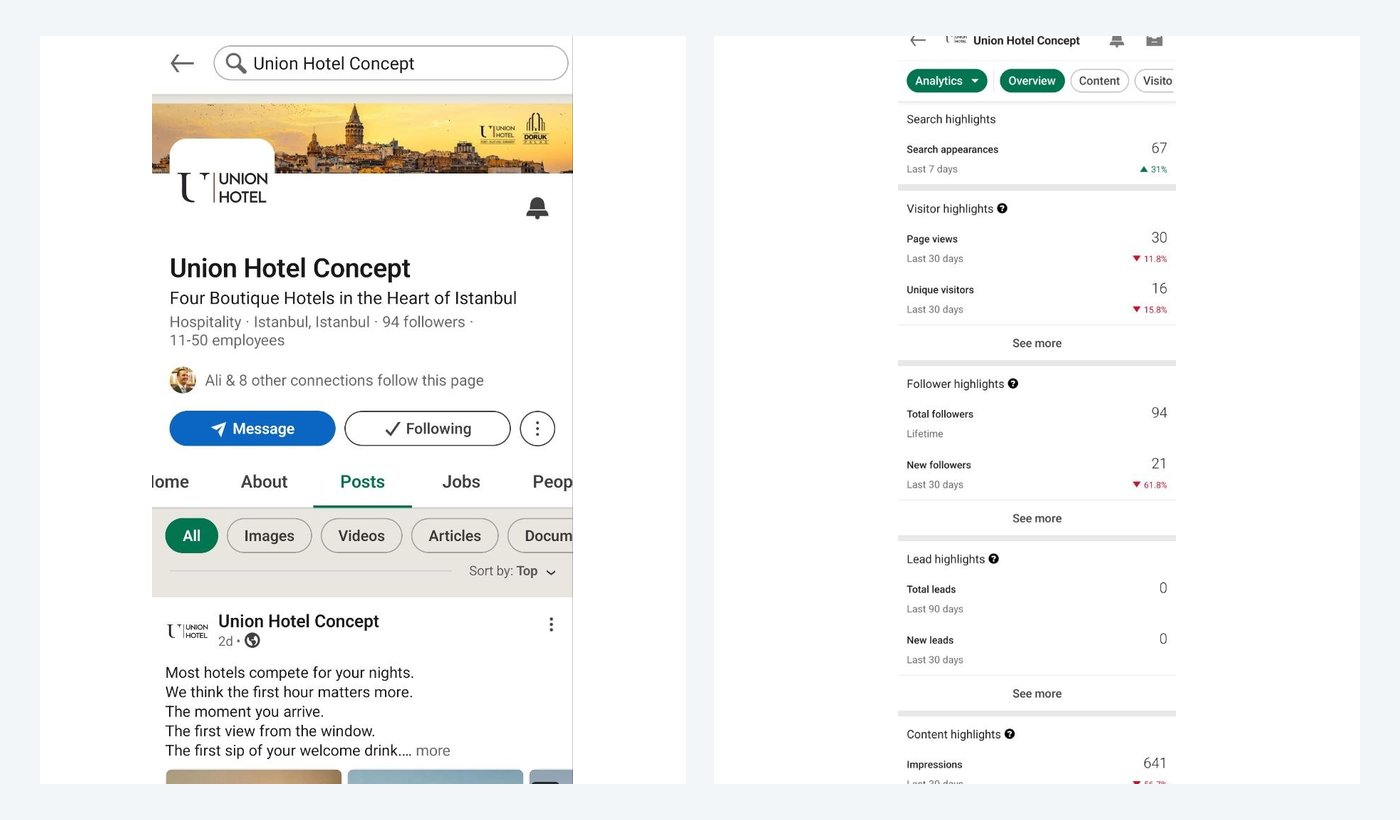Click the Unique visitors label

coord(940,290)
